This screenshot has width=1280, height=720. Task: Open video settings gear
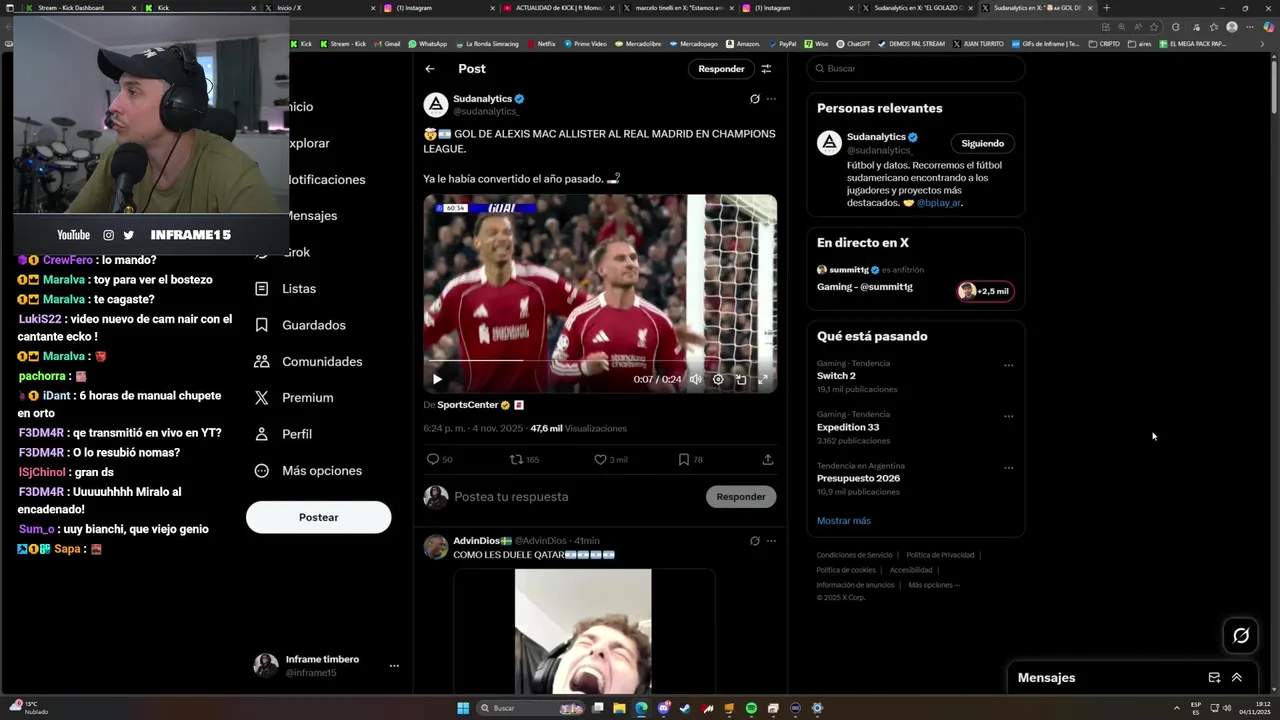point(718,379)
